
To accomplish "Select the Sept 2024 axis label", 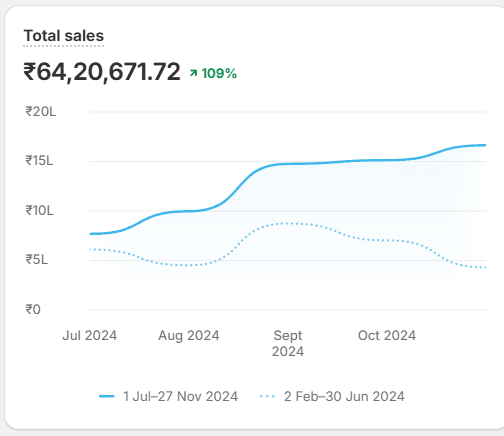I will [288, 343].
